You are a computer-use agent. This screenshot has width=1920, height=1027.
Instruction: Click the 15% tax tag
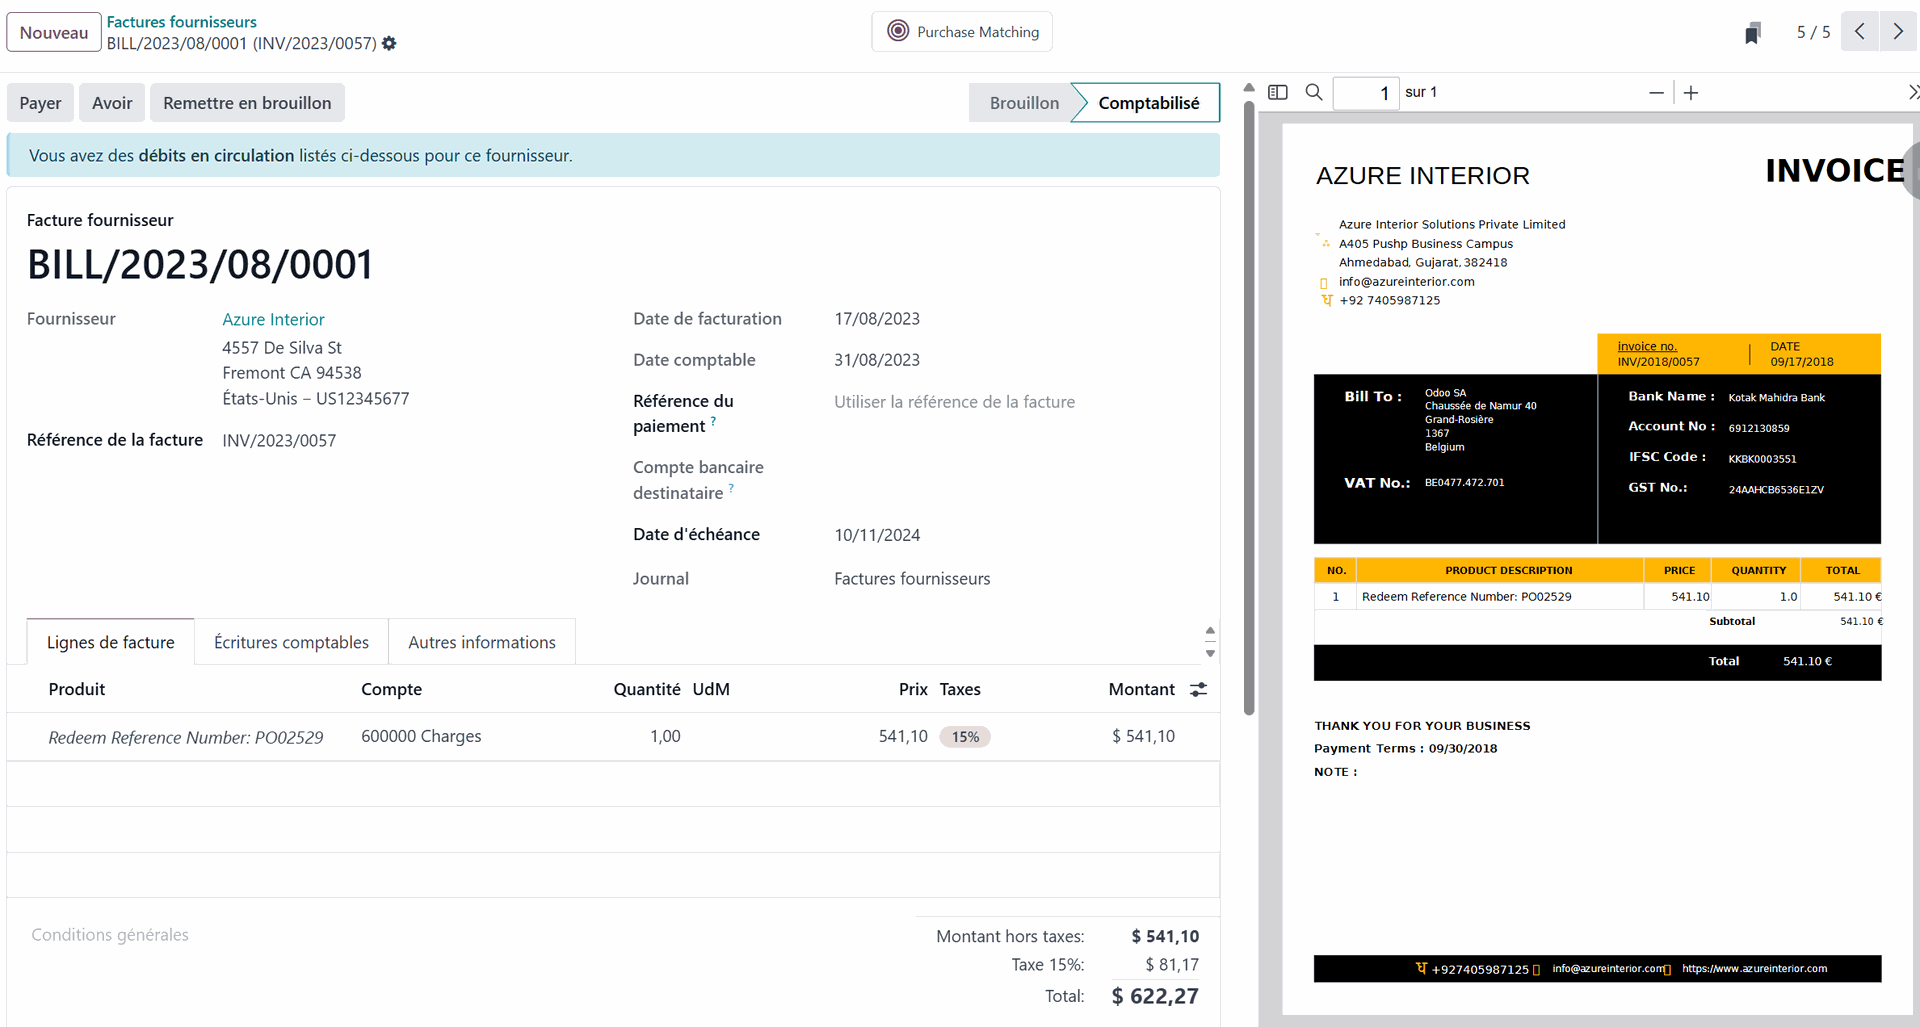point(965,737)
